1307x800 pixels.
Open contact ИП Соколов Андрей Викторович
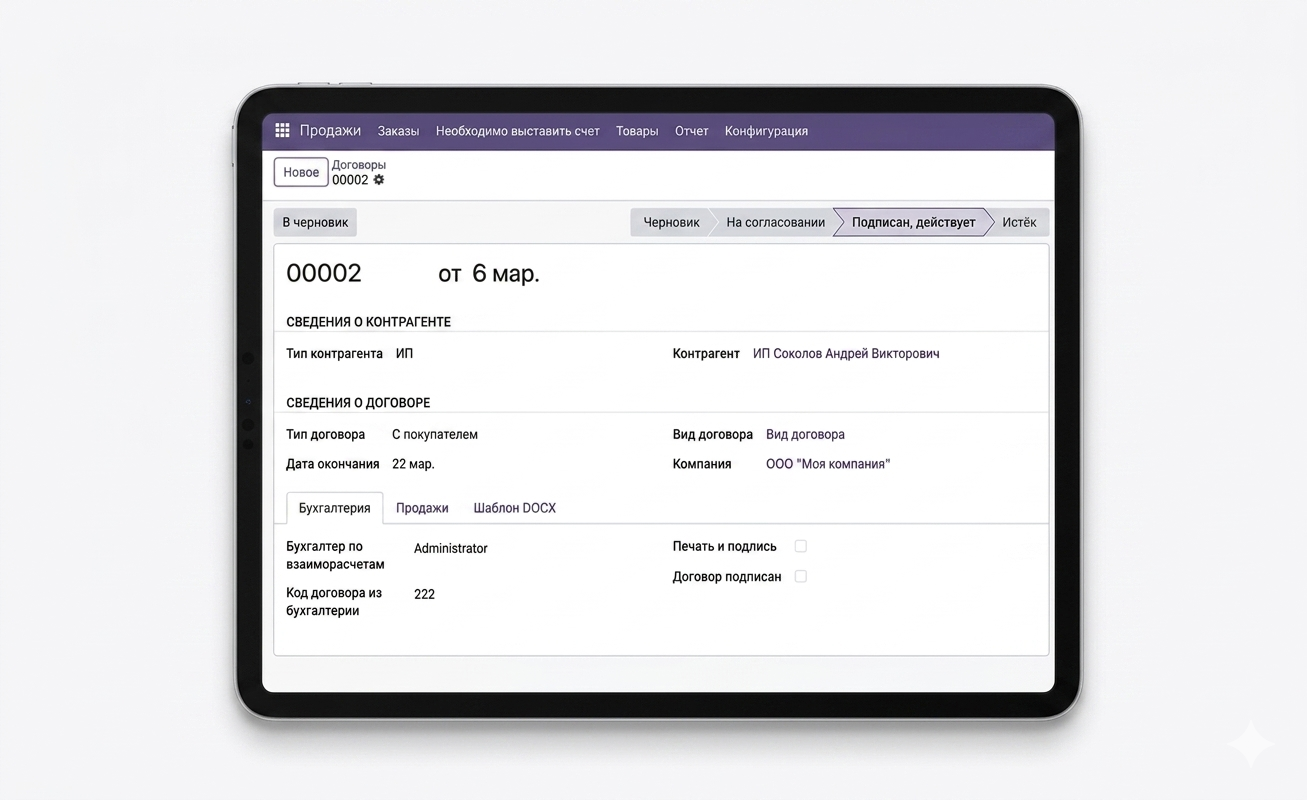pos(845,353)
